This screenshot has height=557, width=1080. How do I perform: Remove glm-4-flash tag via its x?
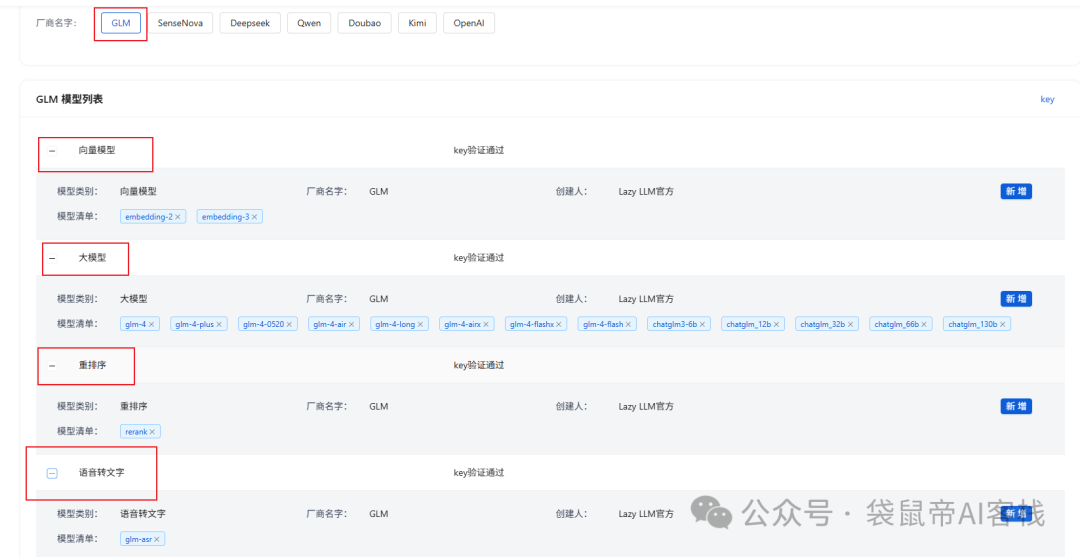[628, 324]
